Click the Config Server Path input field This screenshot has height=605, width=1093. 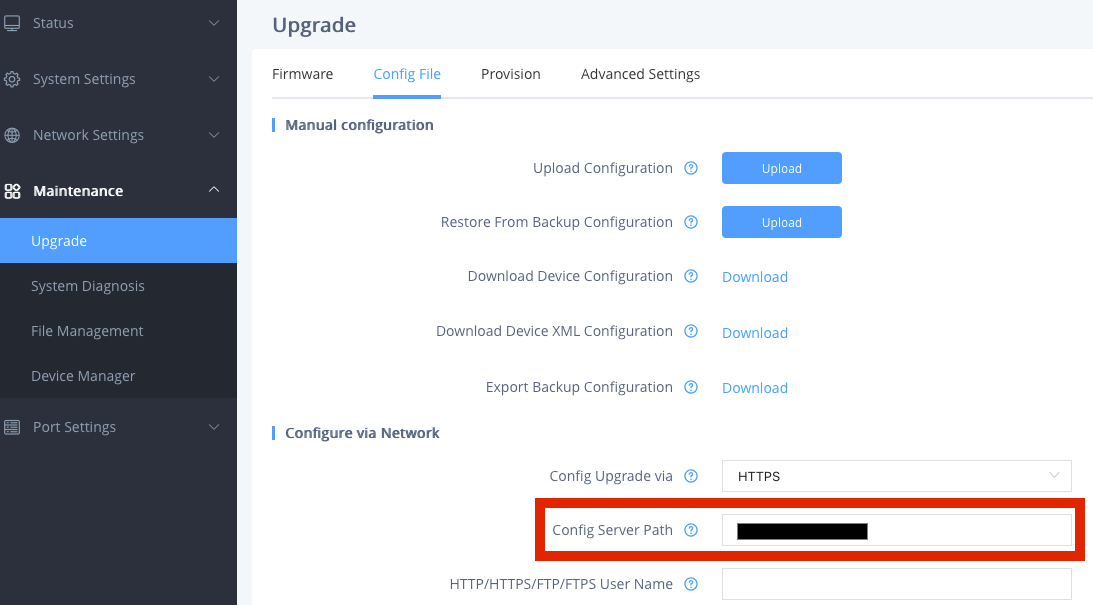click(896, 530)
